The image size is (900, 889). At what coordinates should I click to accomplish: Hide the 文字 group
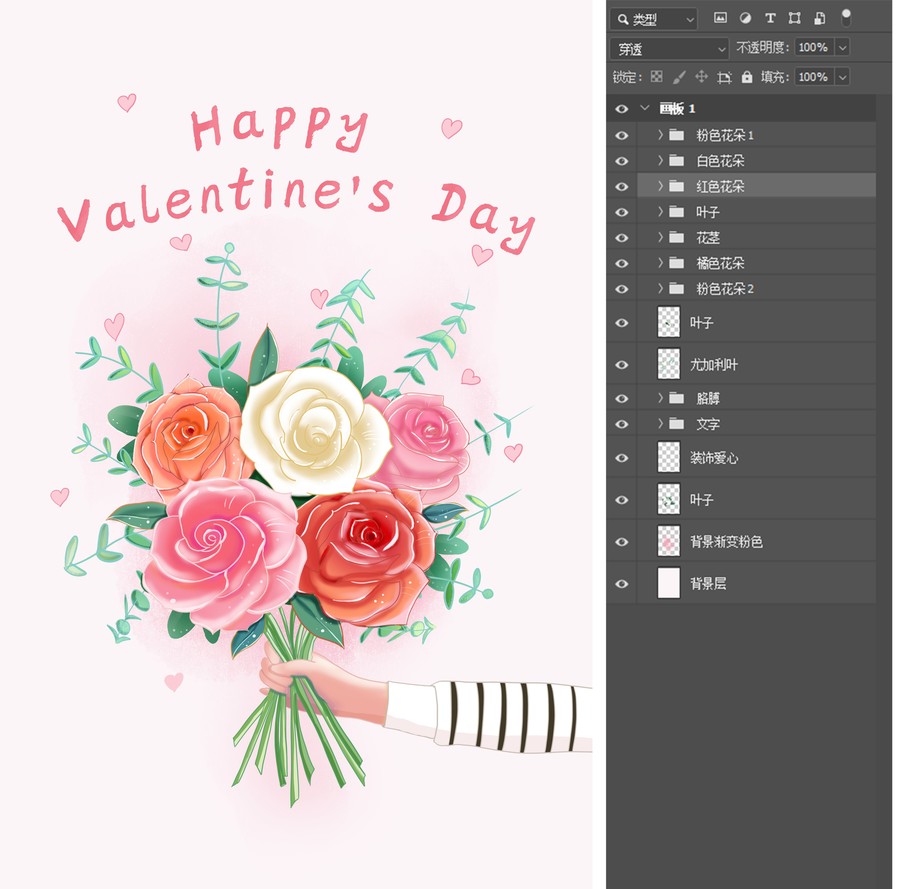[x=622, y=424]
